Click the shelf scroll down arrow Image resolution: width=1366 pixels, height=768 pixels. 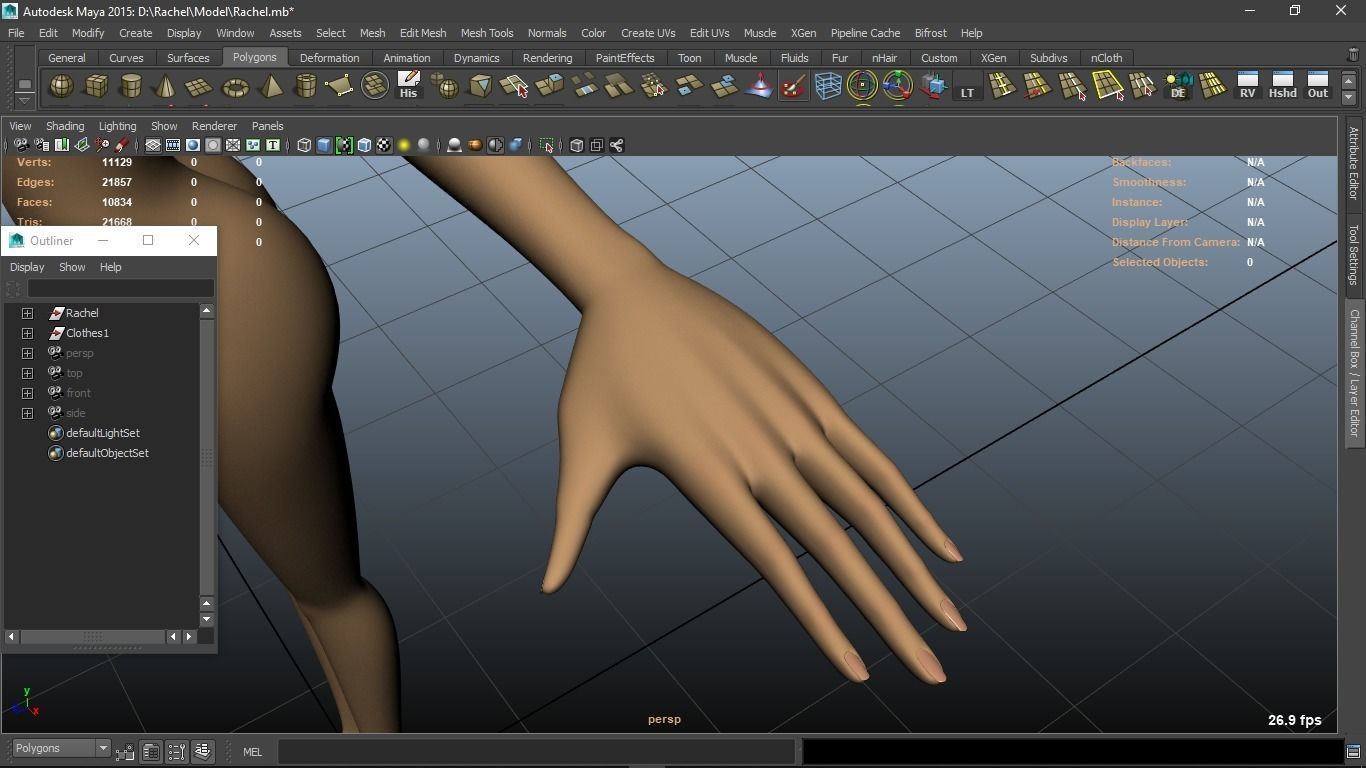click(1349, 97)
